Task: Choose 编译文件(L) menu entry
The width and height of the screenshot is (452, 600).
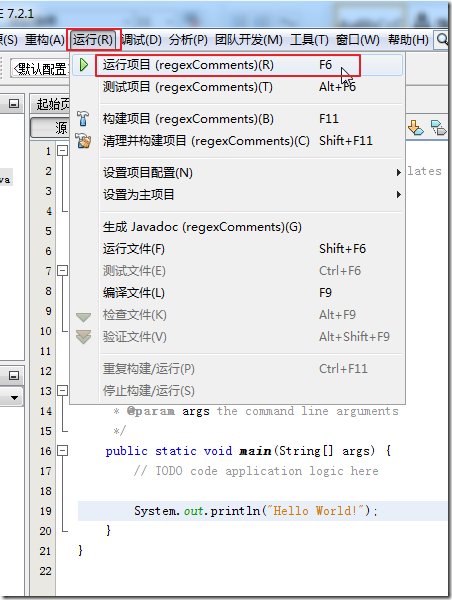Action: [x=237, y=293]
